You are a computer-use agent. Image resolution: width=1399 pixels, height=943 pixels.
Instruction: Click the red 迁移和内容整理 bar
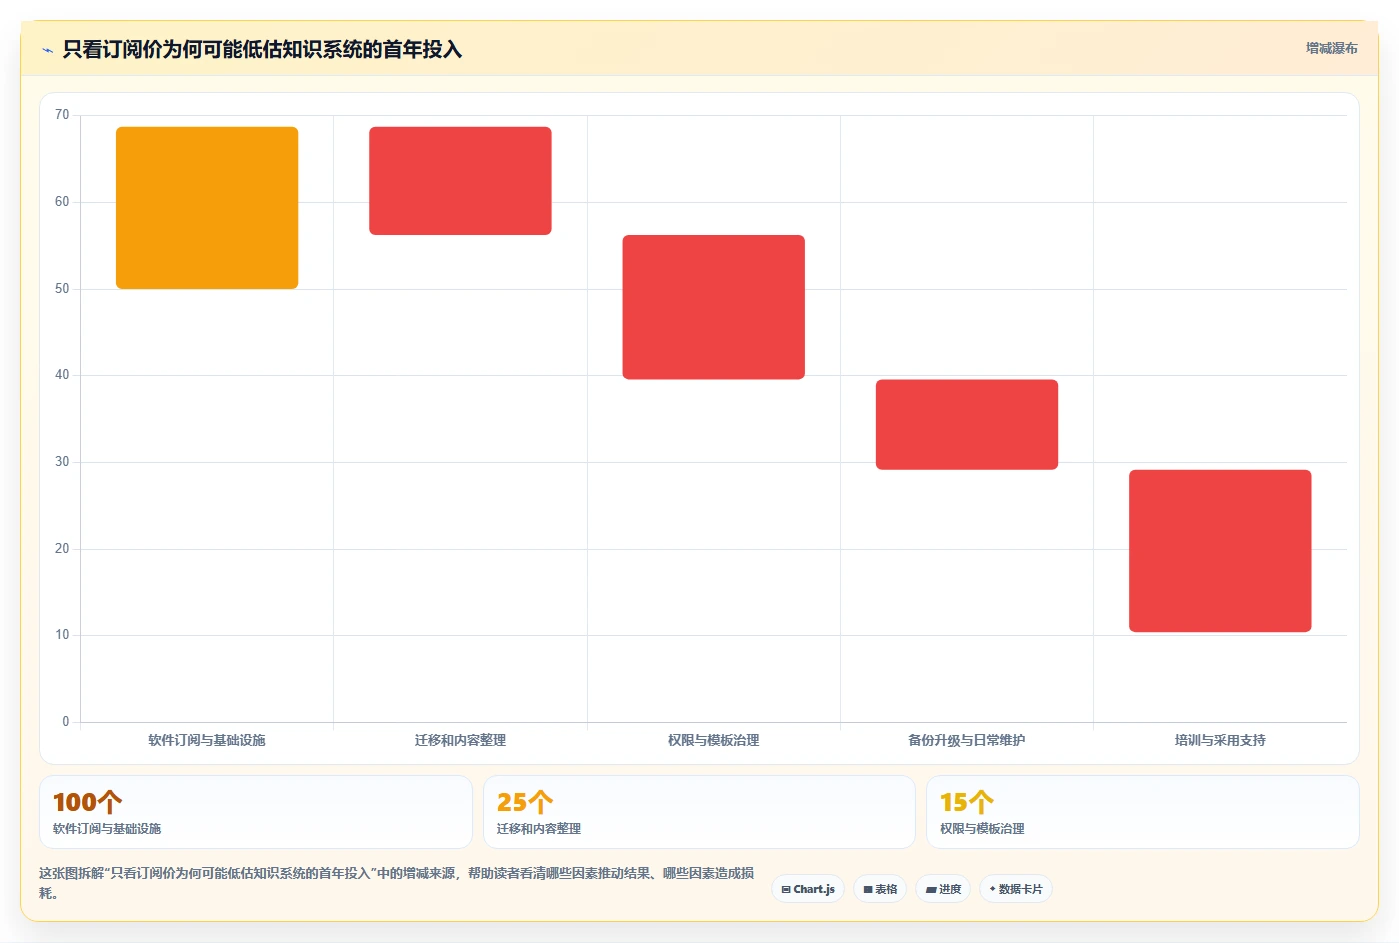click(x=460, y=181)
